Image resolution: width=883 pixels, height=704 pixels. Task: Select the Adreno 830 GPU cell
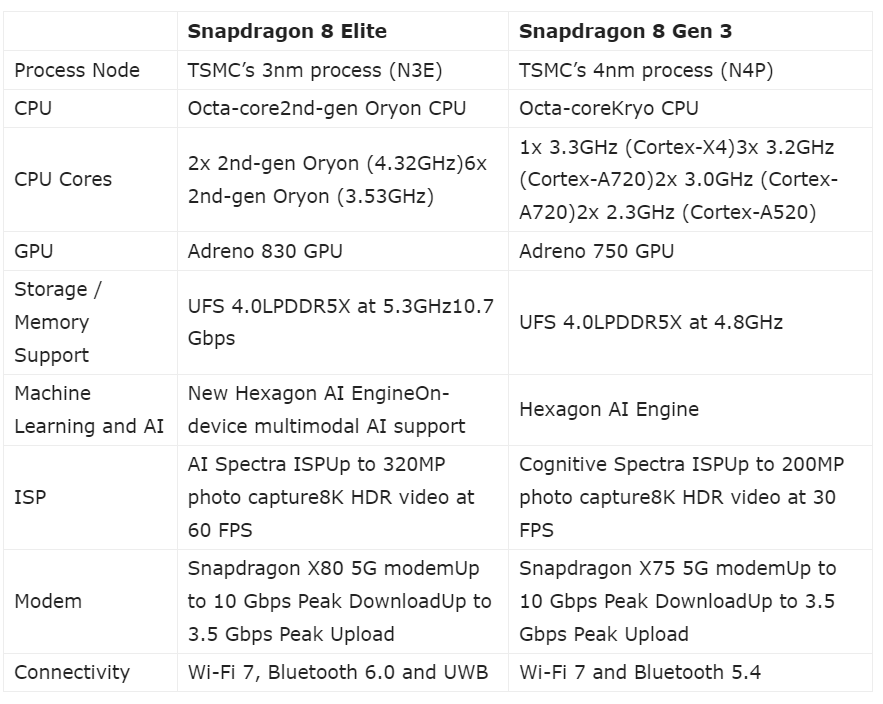tap(265, 251)
